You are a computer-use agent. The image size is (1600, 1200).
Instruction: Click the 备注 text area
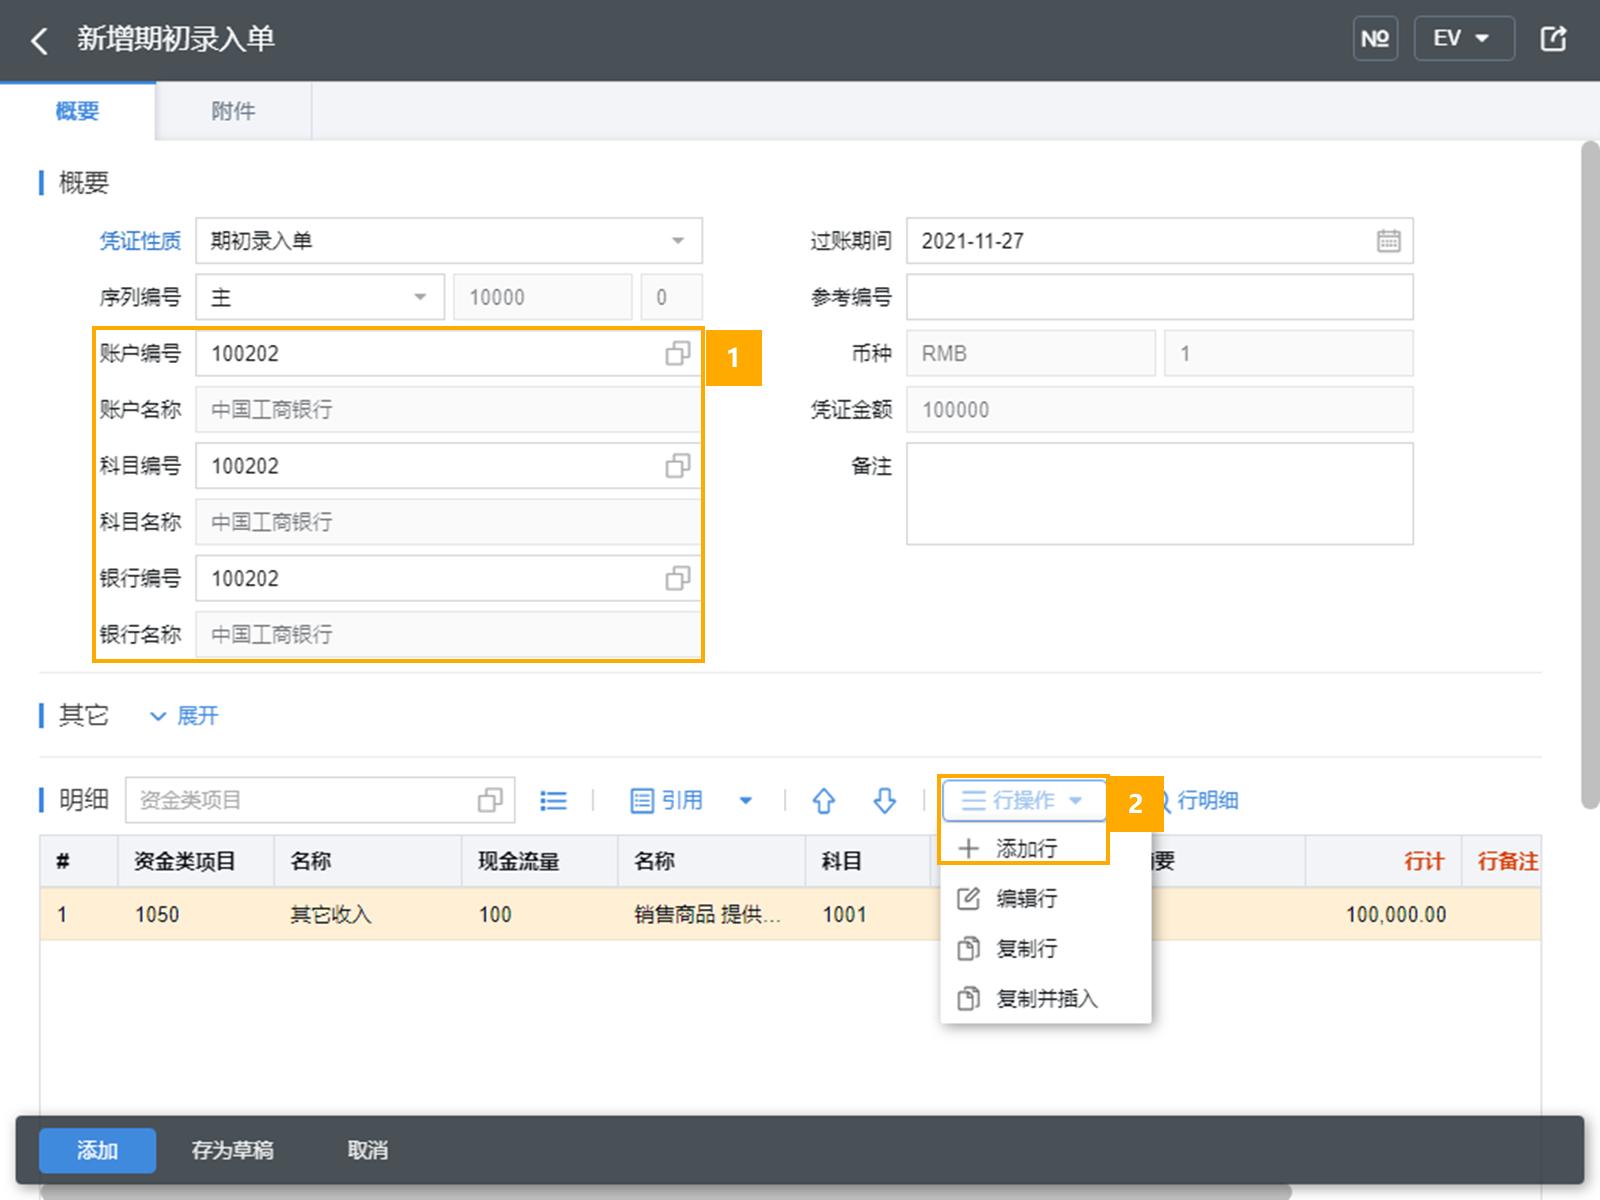[1159, 494]
